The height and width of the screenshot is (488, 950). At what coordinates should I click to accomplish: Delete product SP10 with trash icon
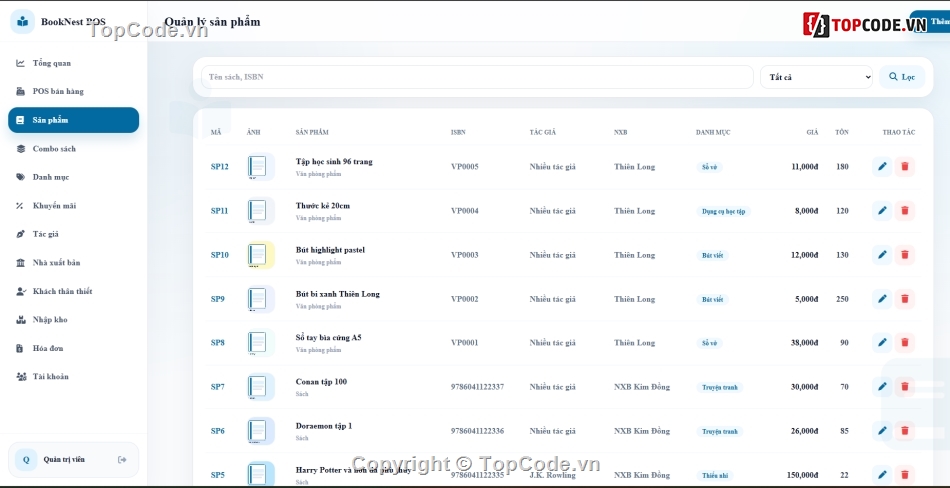pyautogui.click(x=905, y=255)
